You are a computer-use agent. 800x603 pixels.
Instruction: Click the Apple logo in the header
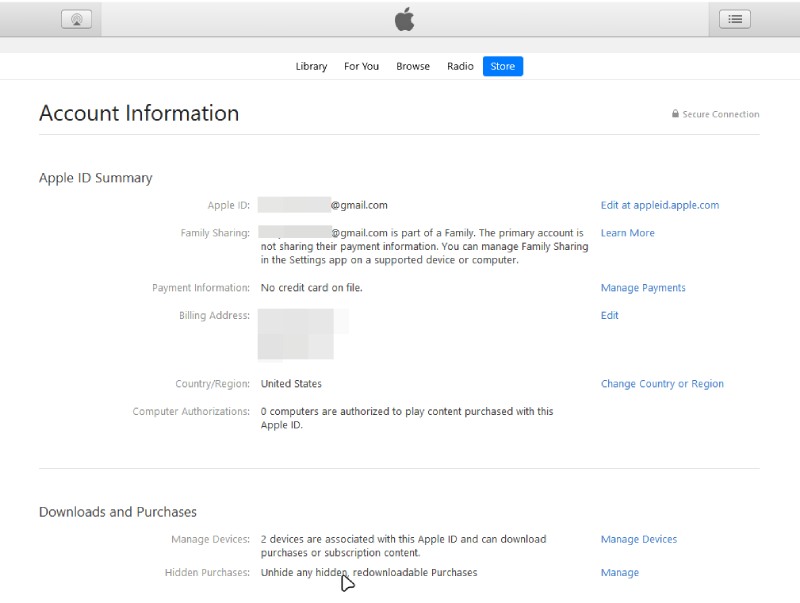[x=405, y=19]
